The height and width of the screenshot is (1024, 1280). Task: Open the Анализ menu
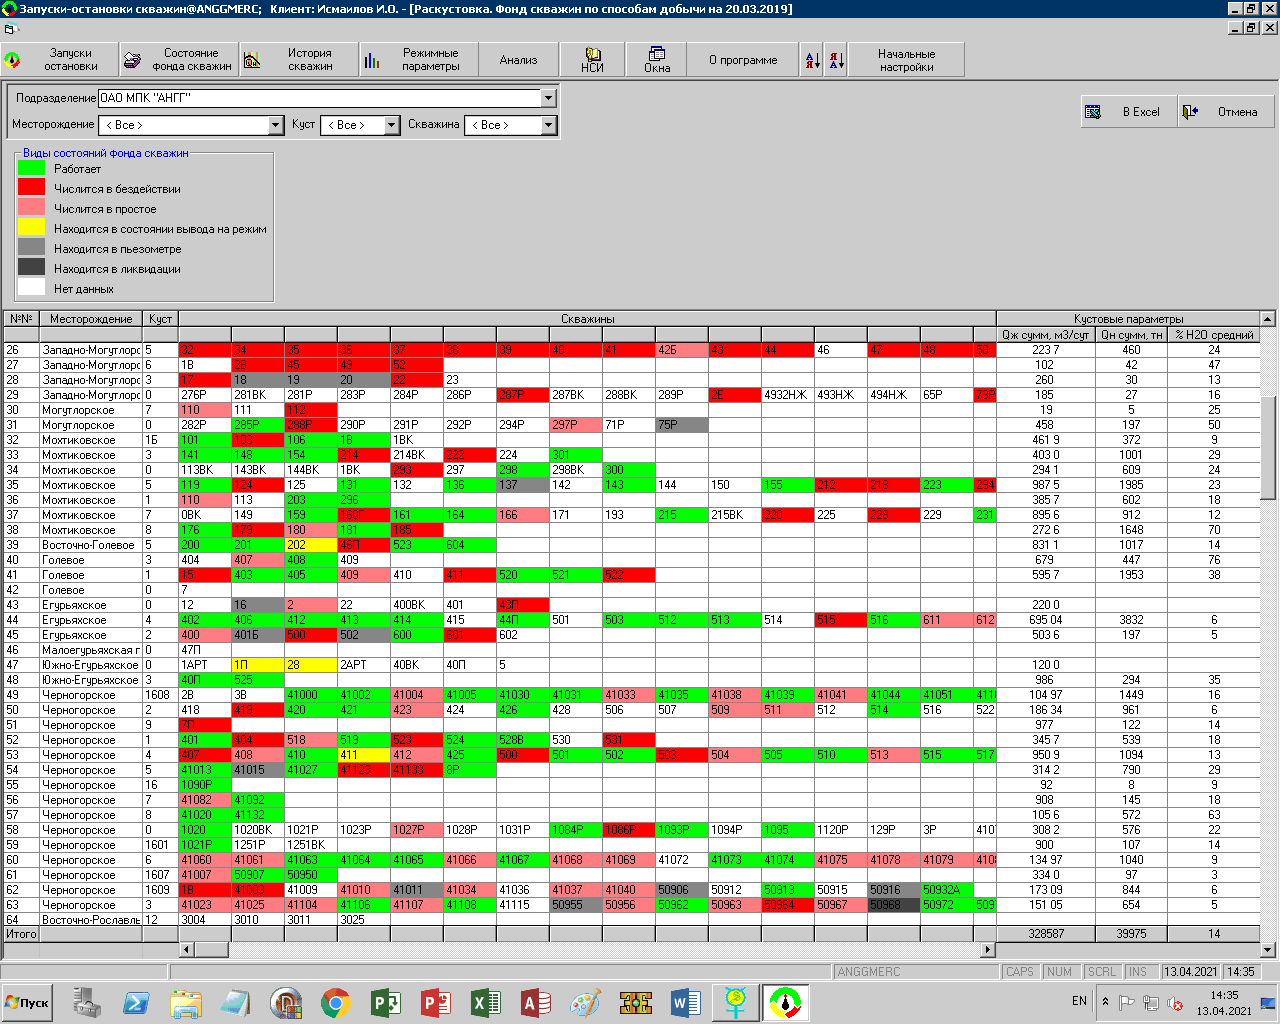click(x=518, y=60)
